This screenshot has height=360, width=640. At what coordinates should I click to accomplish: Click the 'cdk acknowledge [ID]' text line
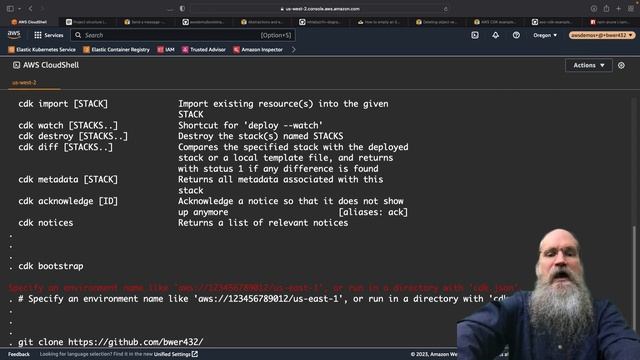(x=68, y=201)
